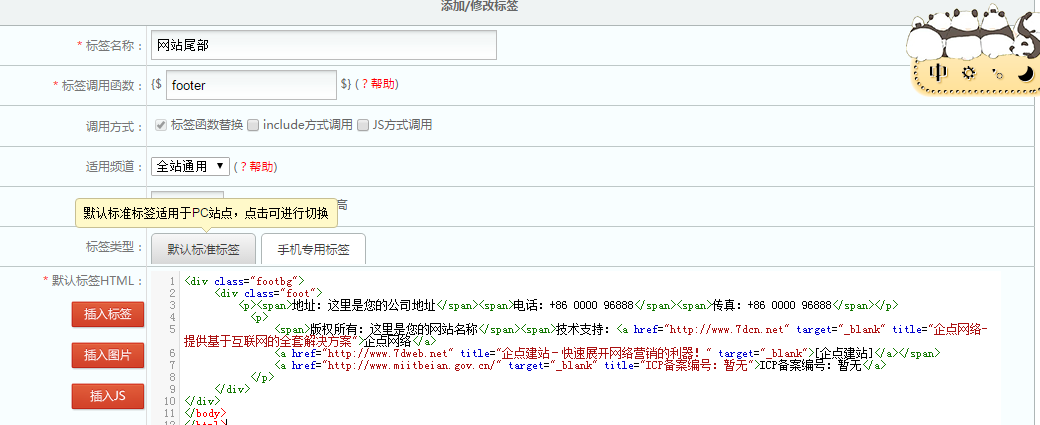
Task: Toggle the 标签函数替换 checkbox
Action: (160, 125)
